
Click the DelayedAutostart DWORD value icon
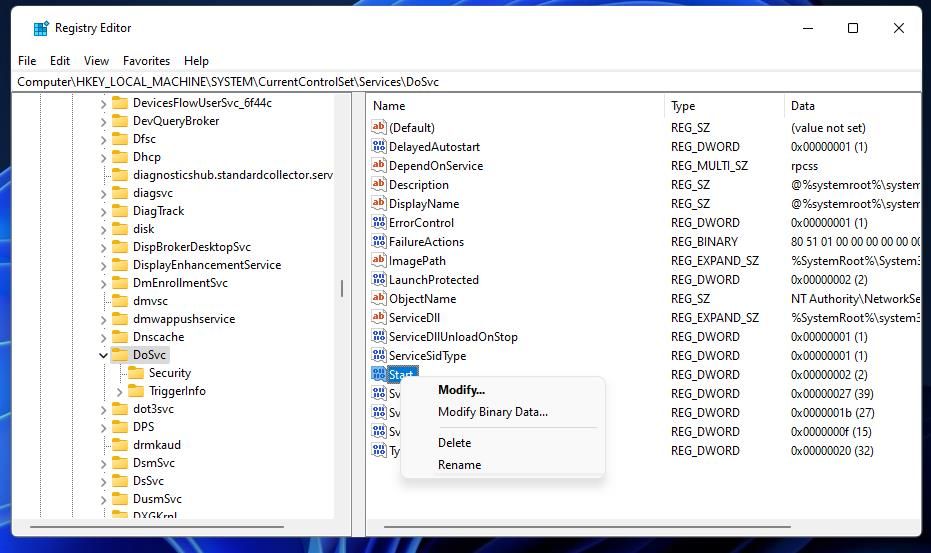click(378, 146)
